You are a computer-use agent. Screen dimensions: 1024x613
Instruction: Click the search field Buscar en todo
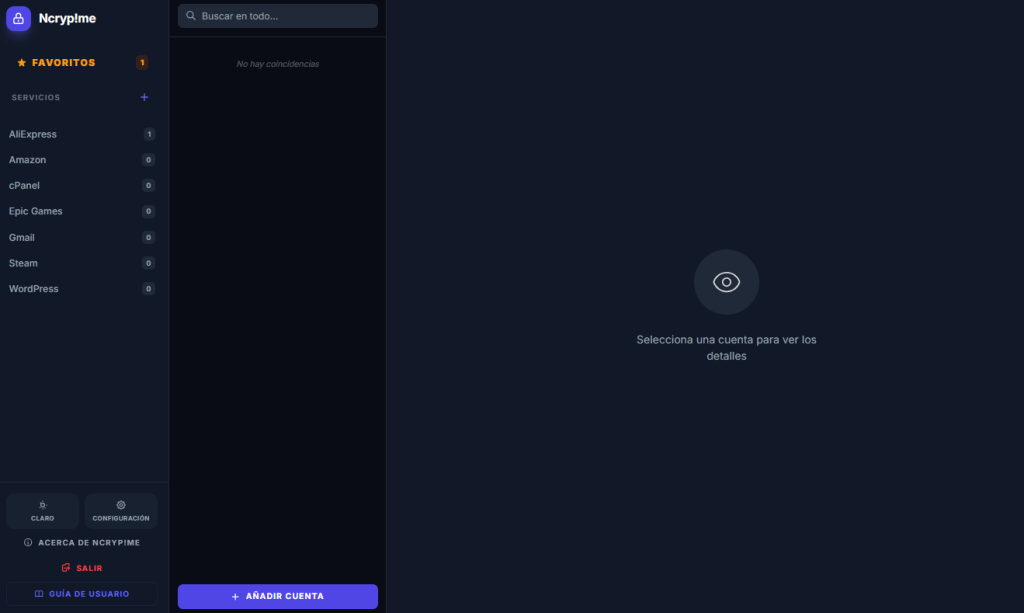[285, 16]
